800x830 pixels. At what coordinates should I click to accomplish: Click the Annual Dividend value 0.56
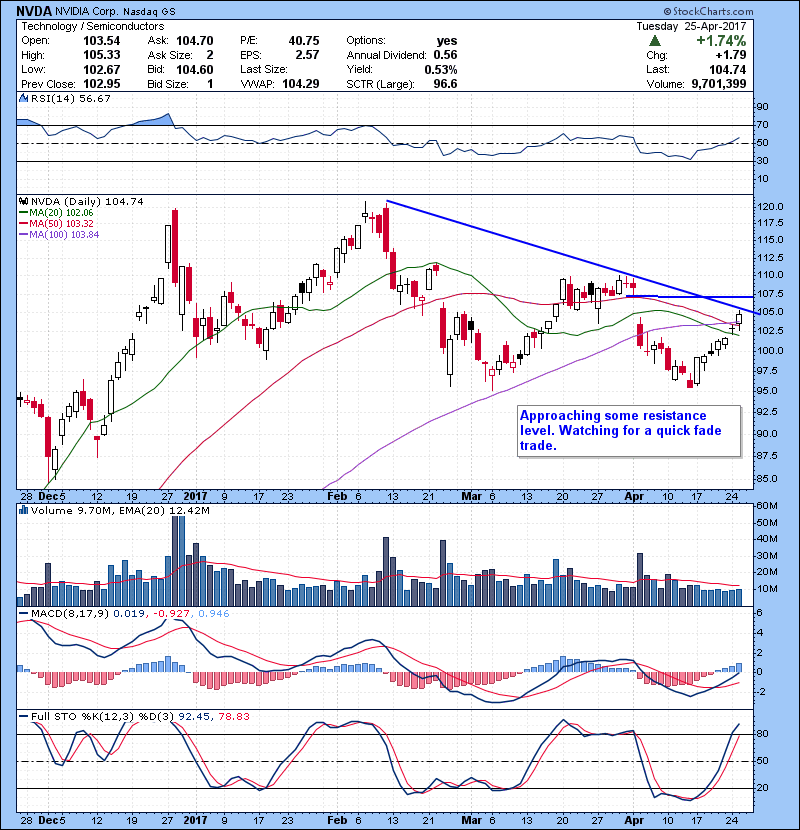click(x=445, y=55)
